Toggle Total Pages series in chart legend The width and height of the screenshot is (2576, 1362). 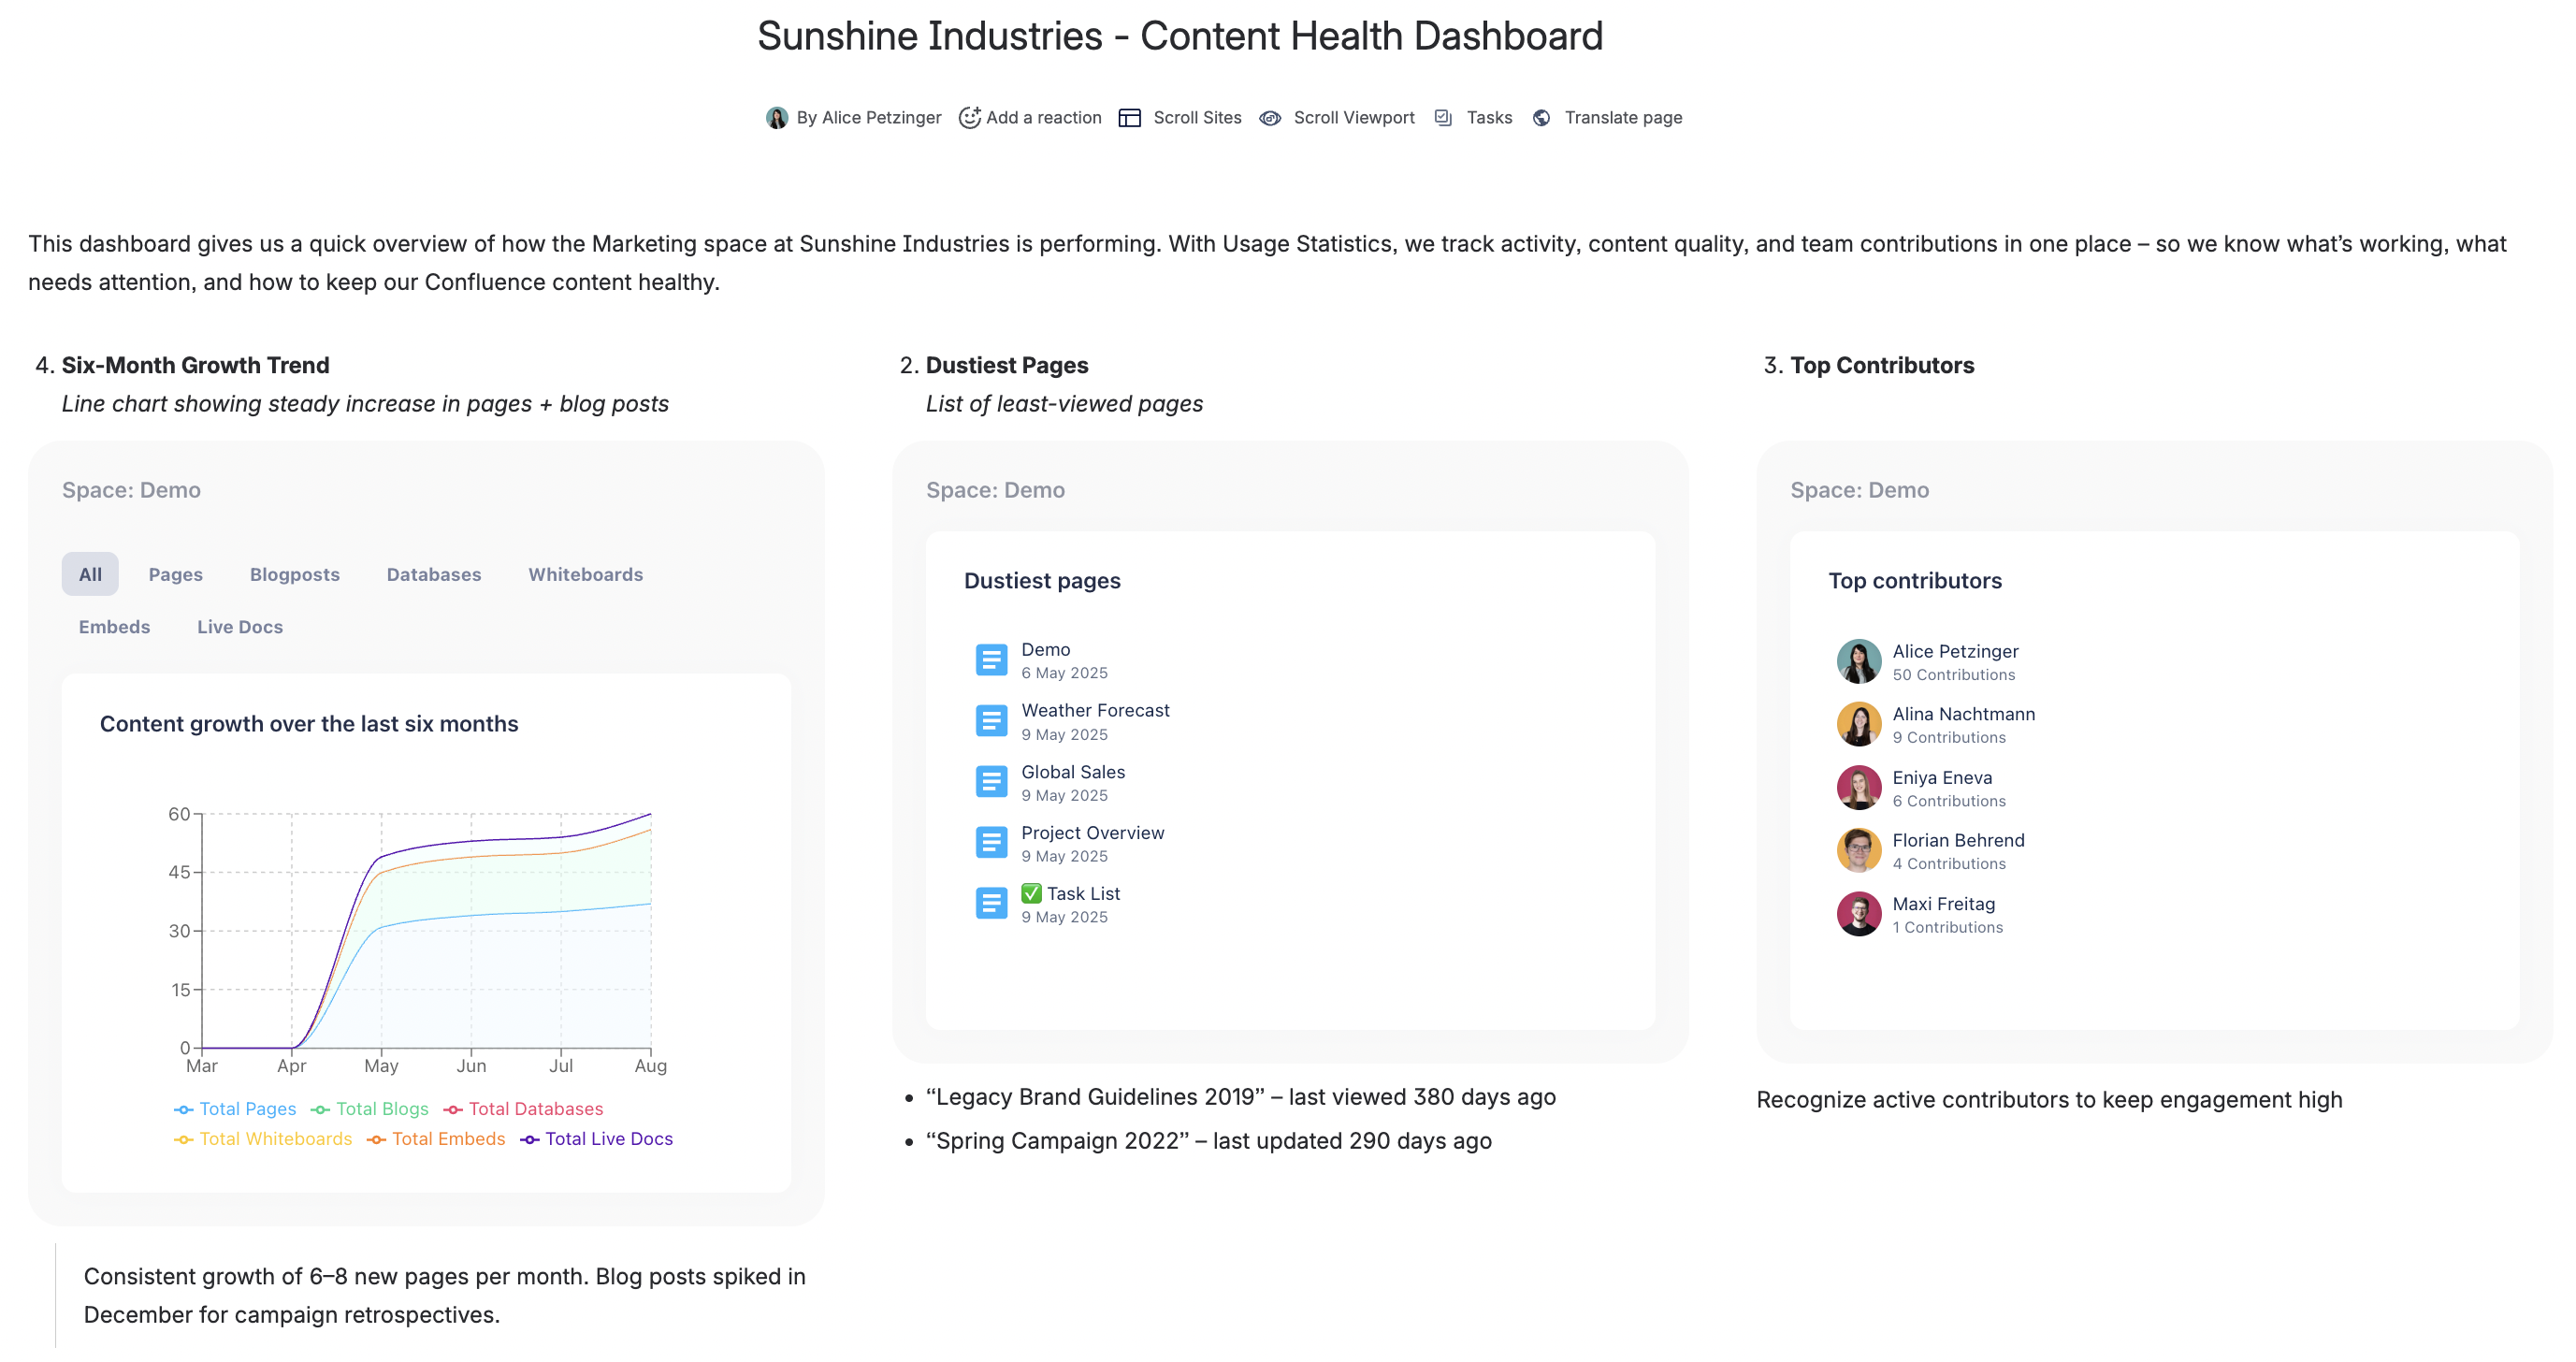pos(235,1109)
